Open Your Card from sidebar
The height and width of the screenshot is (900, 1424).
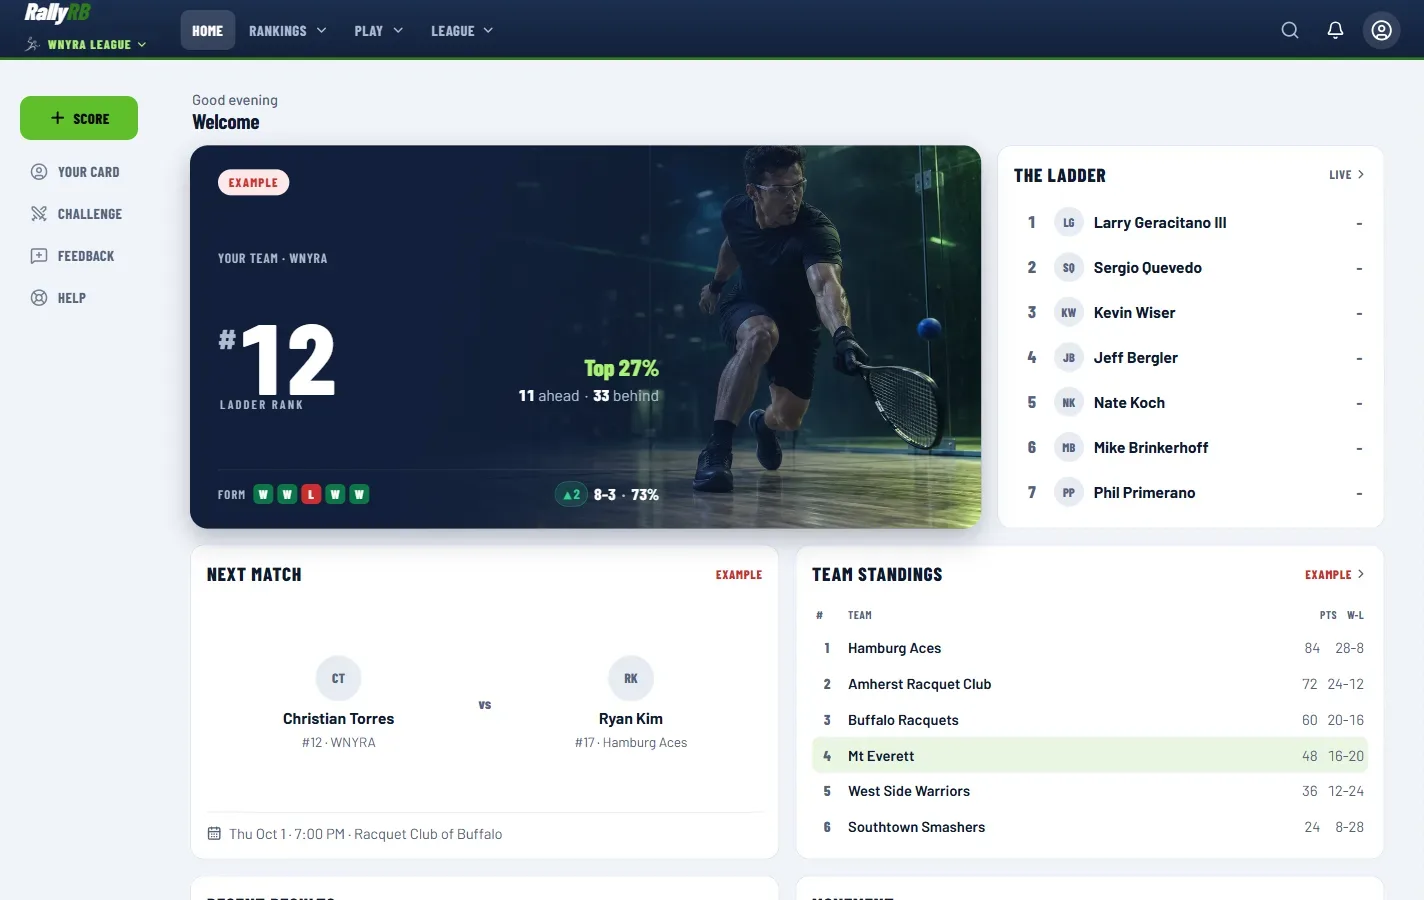click(79, 172)
